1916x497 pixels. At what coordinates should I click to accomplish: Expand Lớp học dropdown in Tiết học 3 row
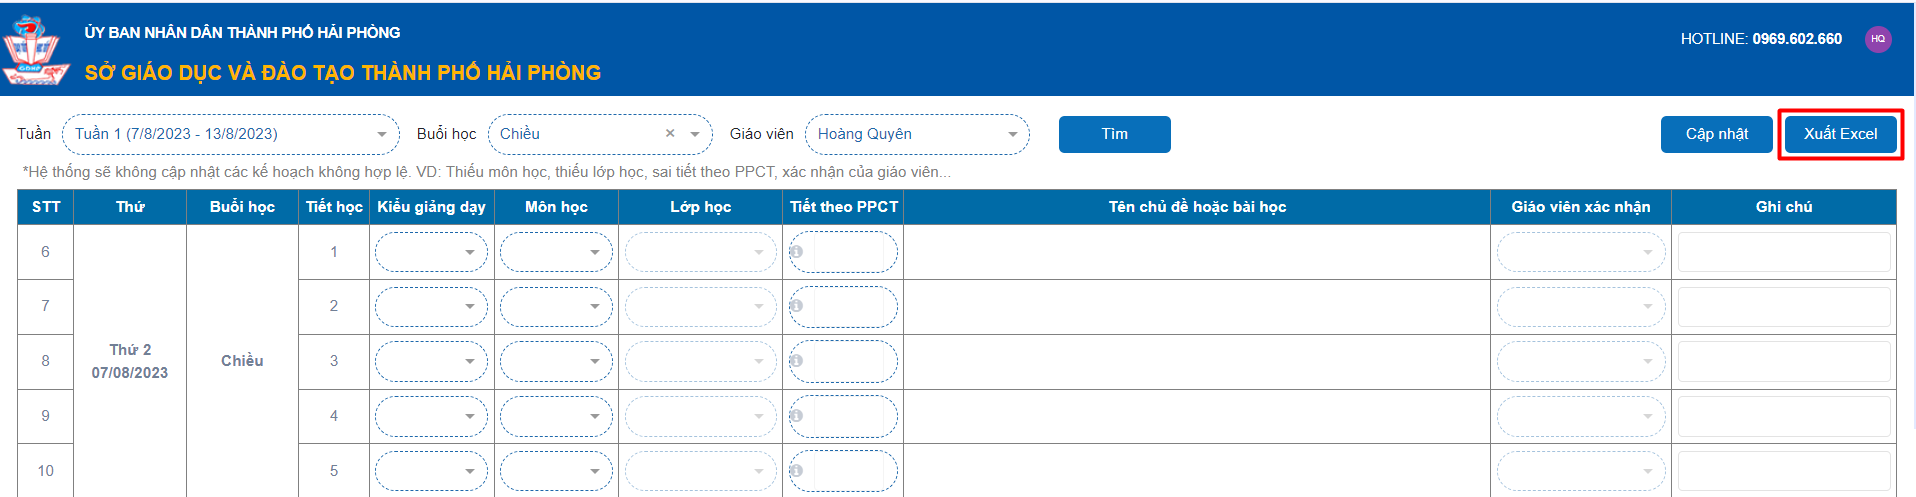700,361
